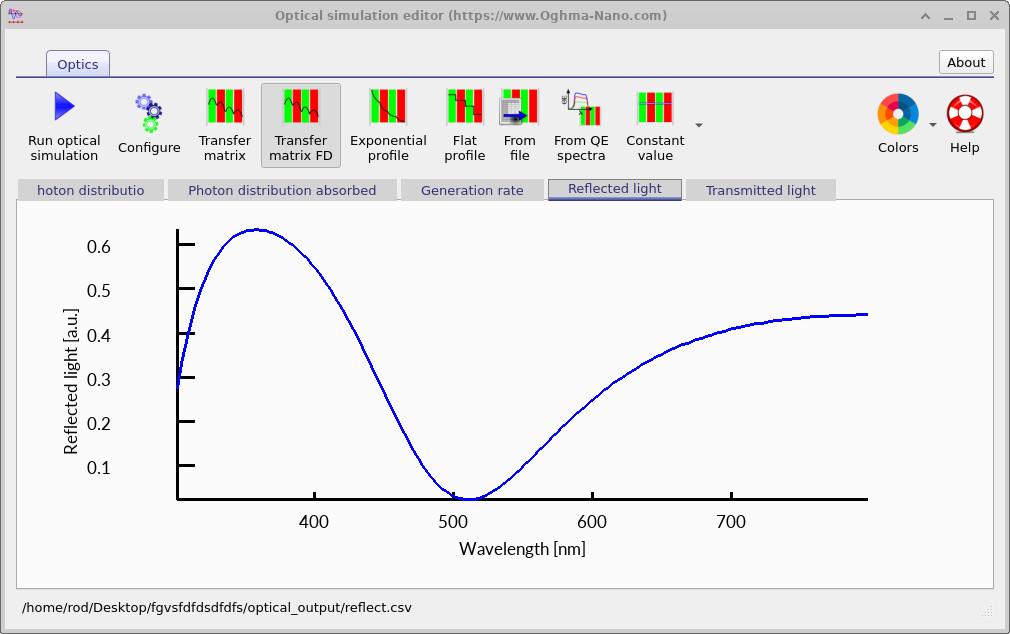Click the 500 wavelength tick label

pos(453,521)
